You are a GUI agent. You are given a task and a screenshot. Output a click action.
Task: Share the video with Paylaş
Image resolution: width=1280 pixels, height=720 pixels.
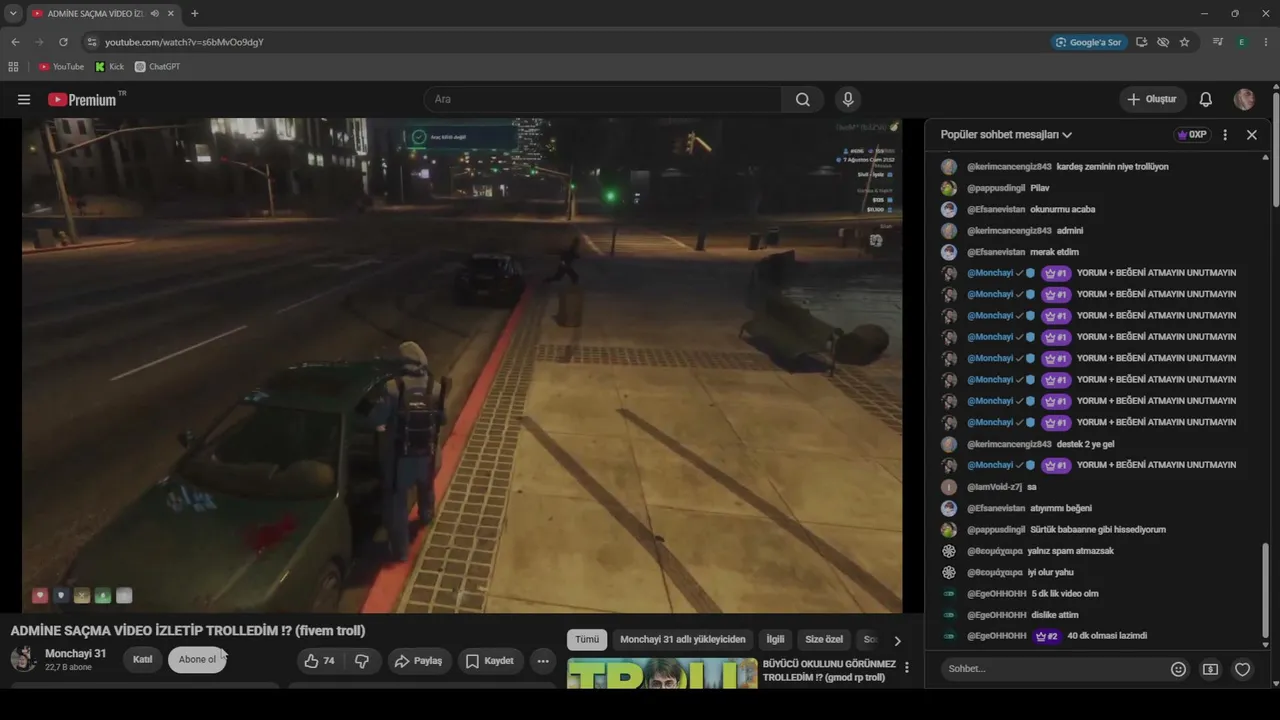click(x=418, y=660)
